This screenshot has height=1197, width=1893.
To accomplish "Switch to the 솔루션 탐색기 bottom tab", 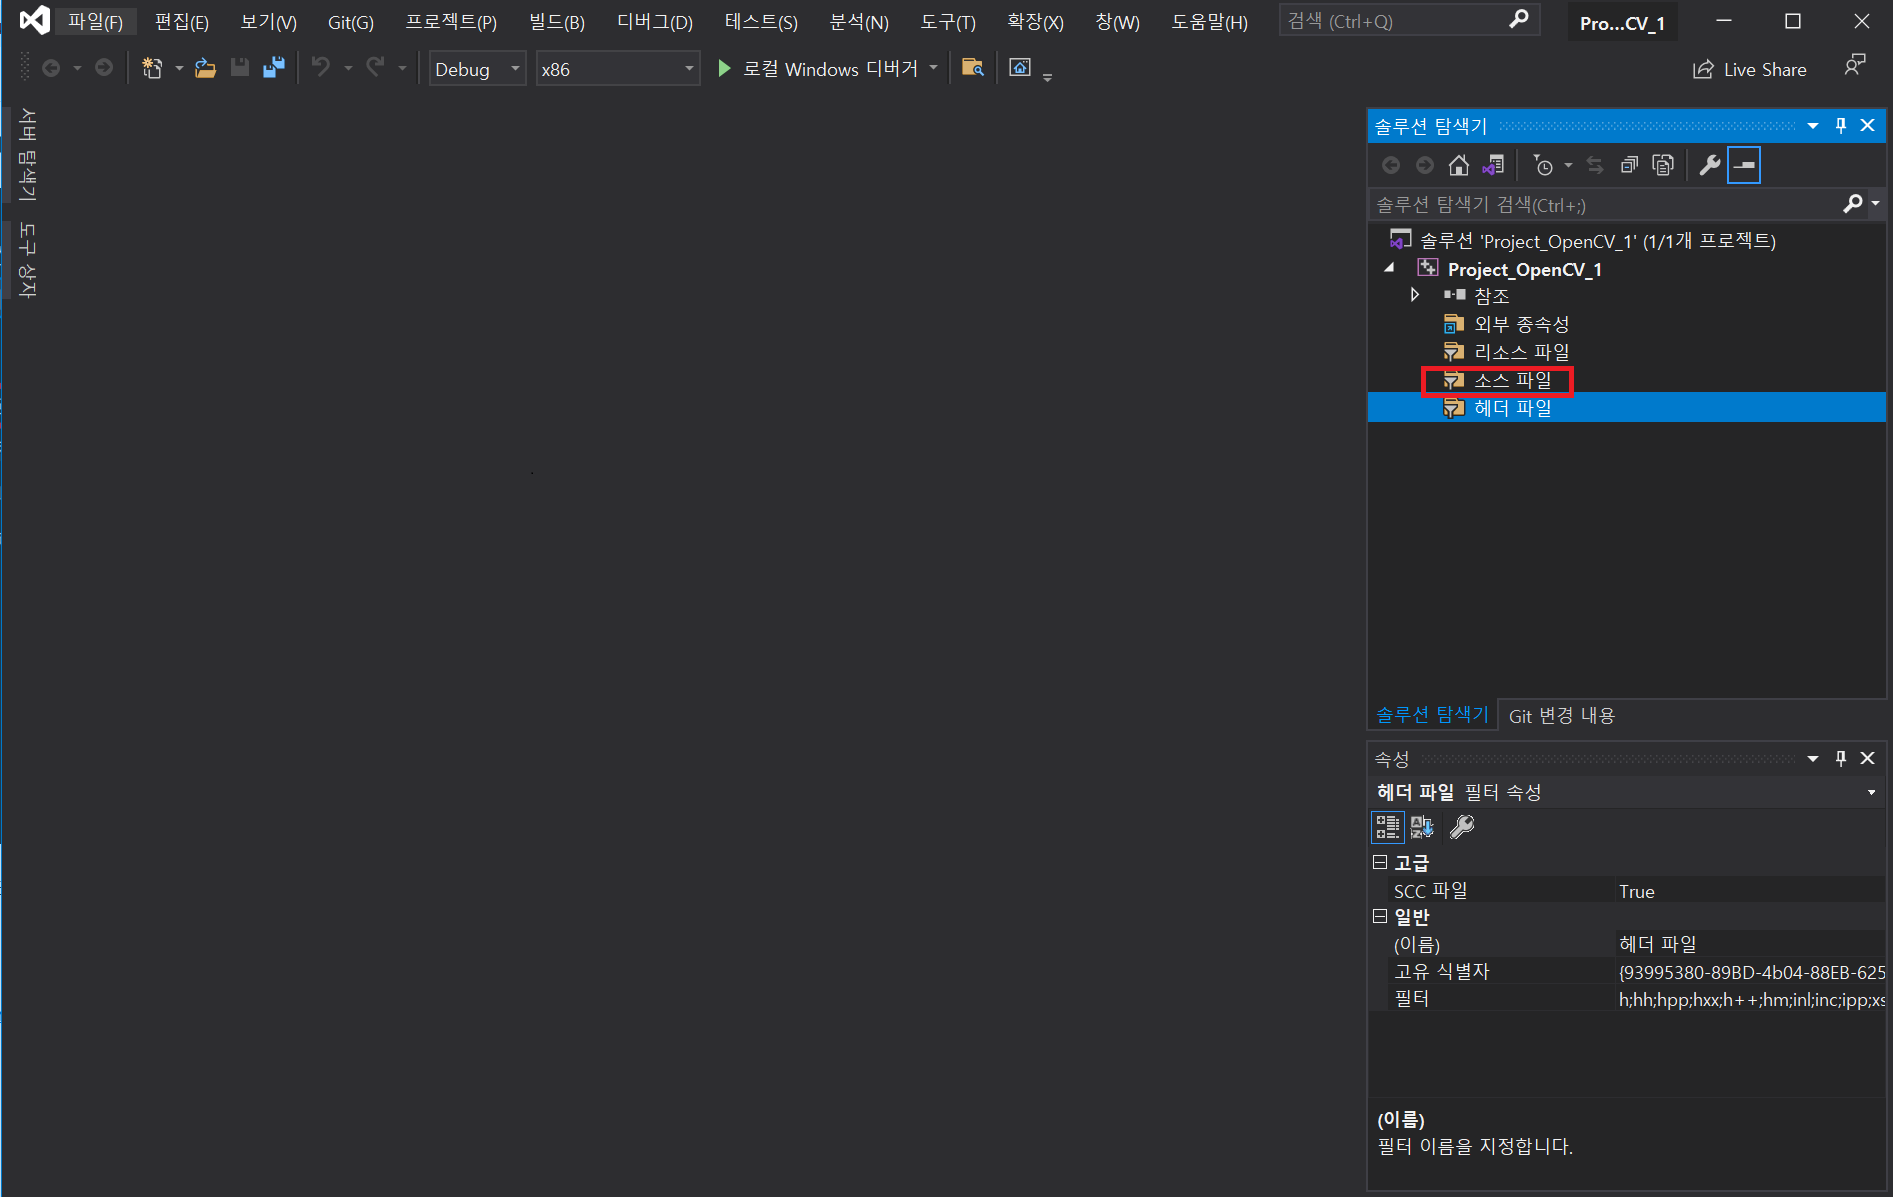I will (1432, 715).
